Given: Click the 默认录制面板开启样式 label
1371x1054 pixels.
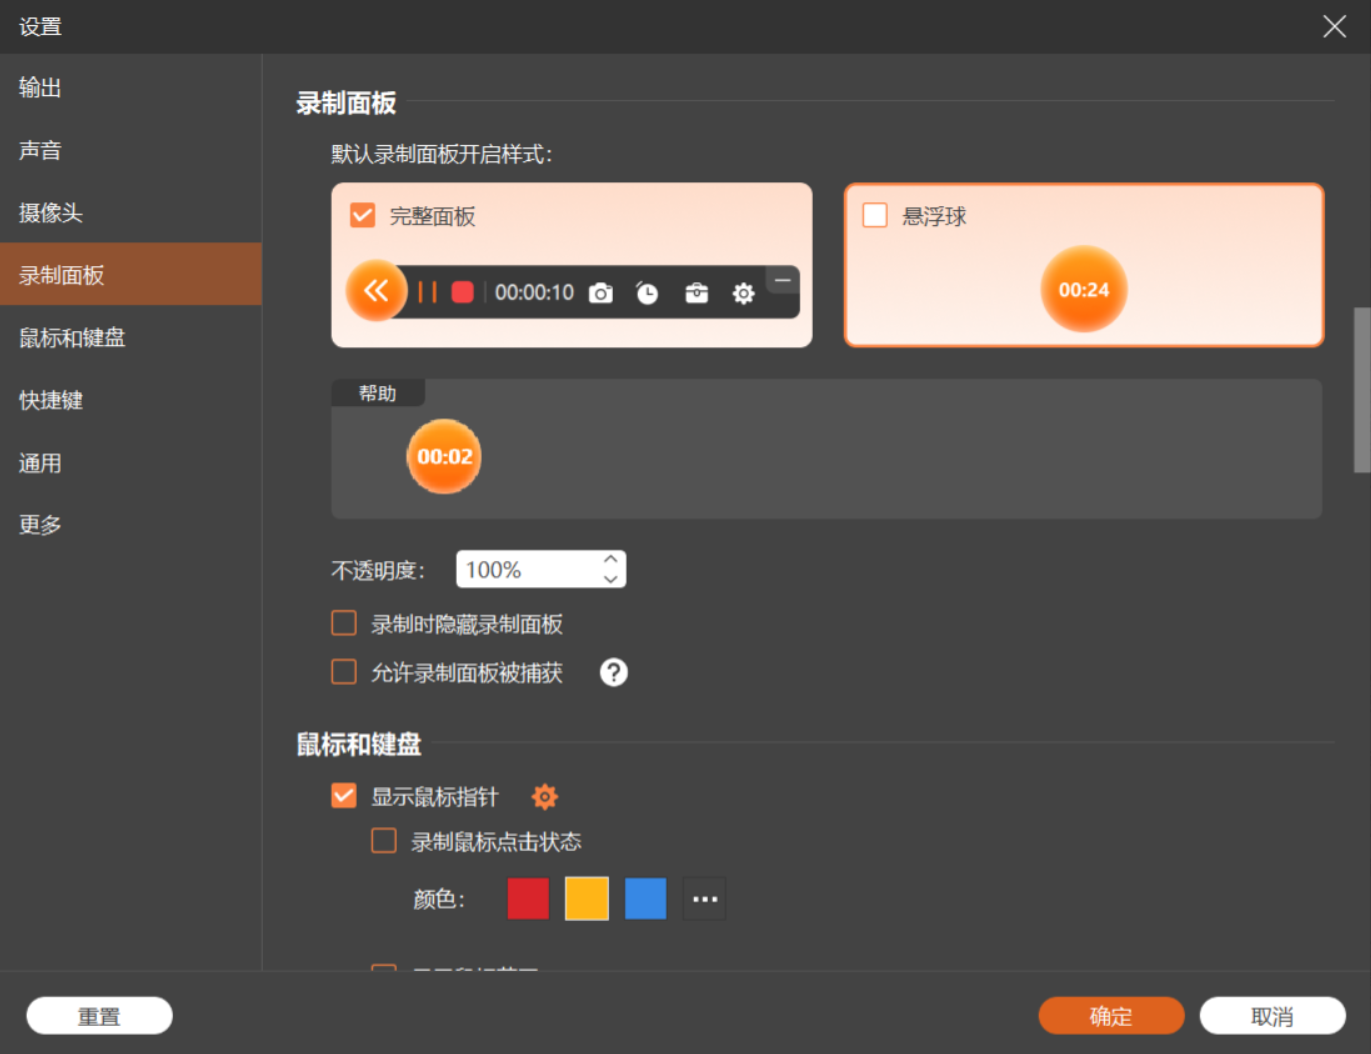Looking at the screenshot, I should [x=442, y=154].
